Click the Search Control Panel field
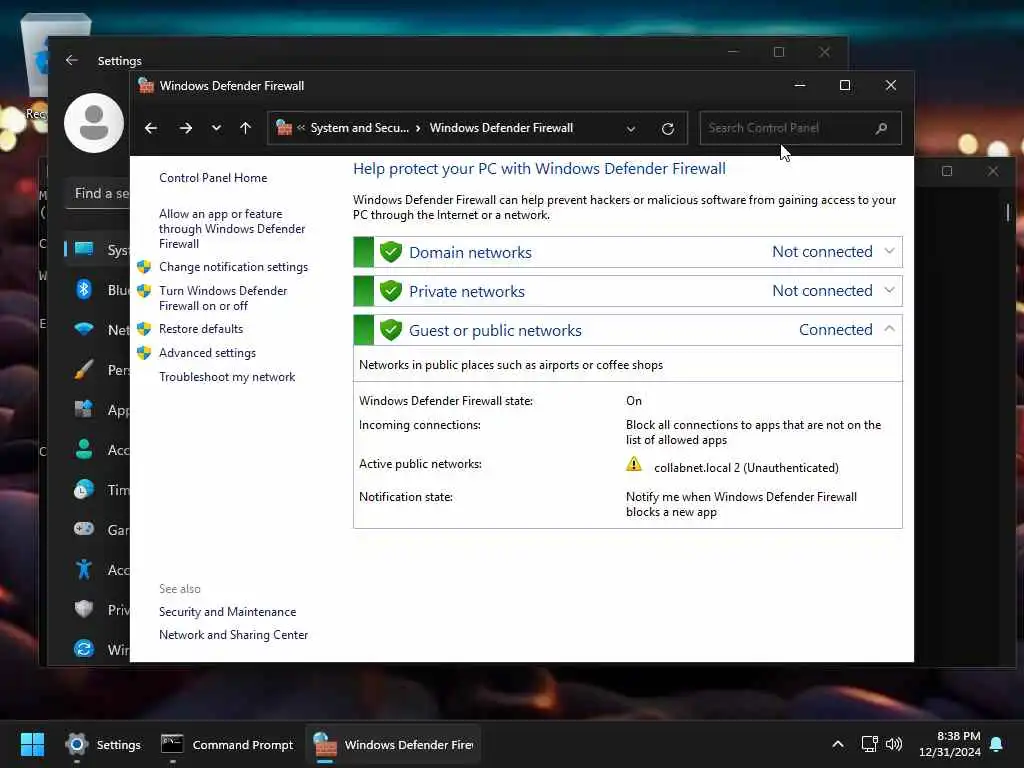1024x768 pixels. pyautogui.click(x=800, y=128)
